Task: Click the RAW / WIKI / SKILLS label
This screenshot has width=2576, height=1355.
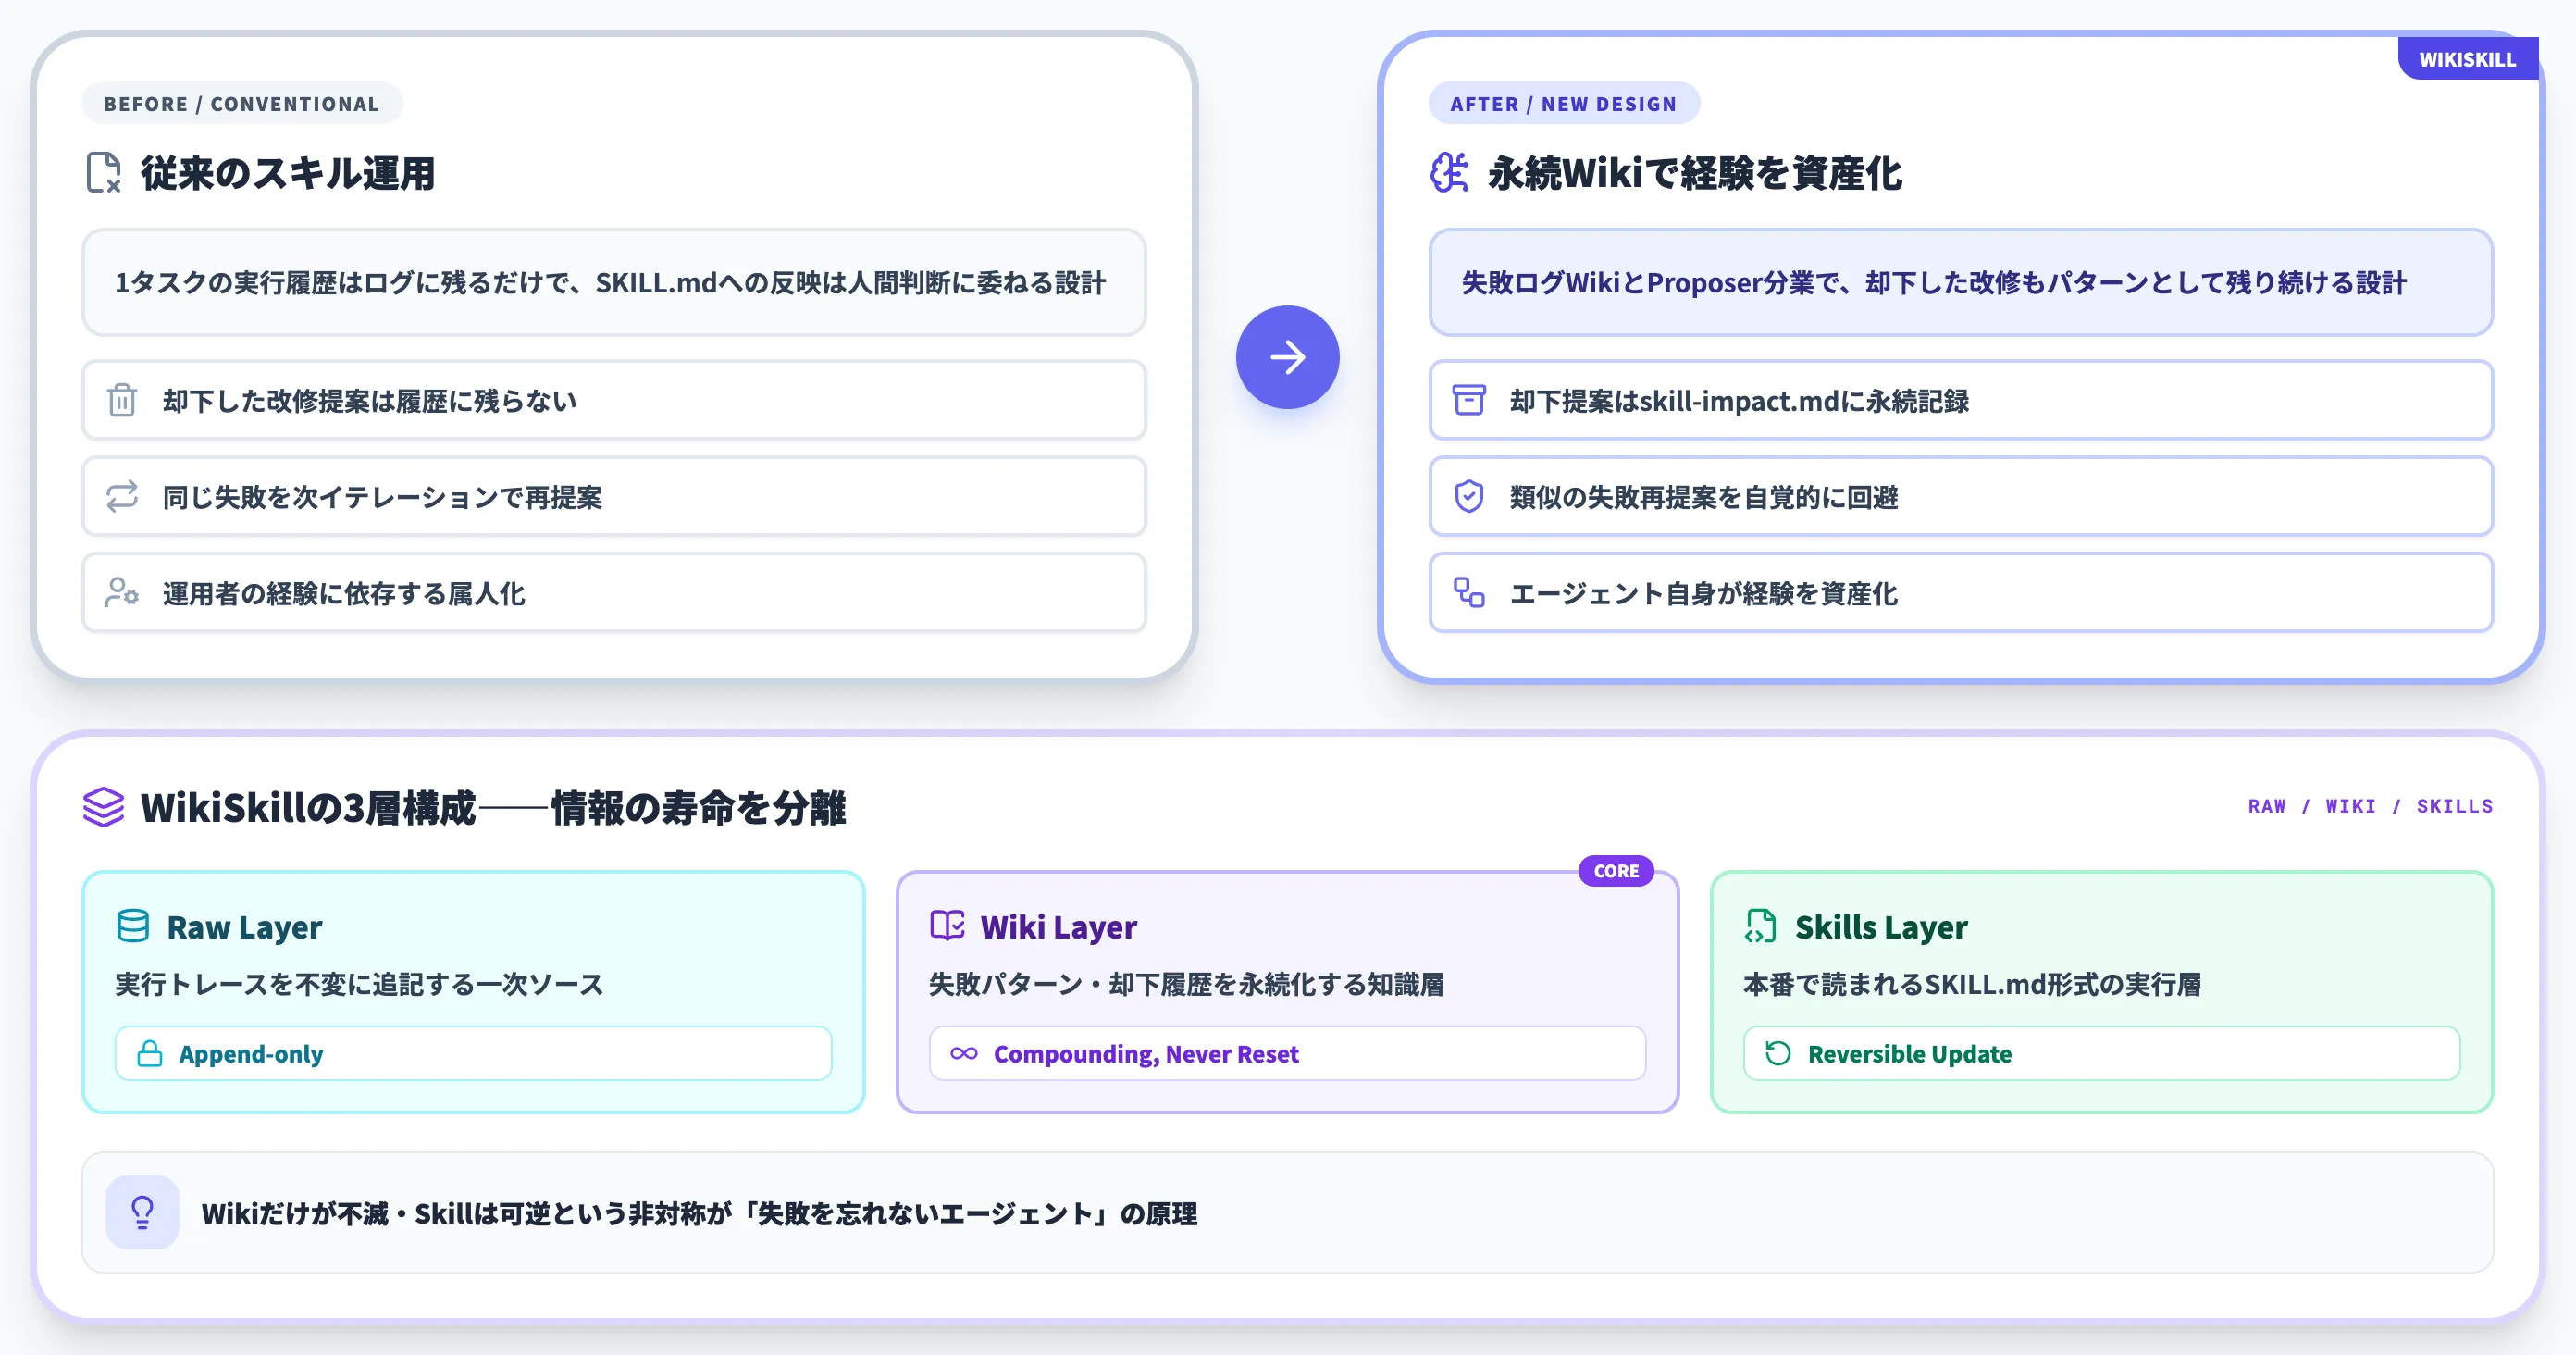Action: 2370,806
